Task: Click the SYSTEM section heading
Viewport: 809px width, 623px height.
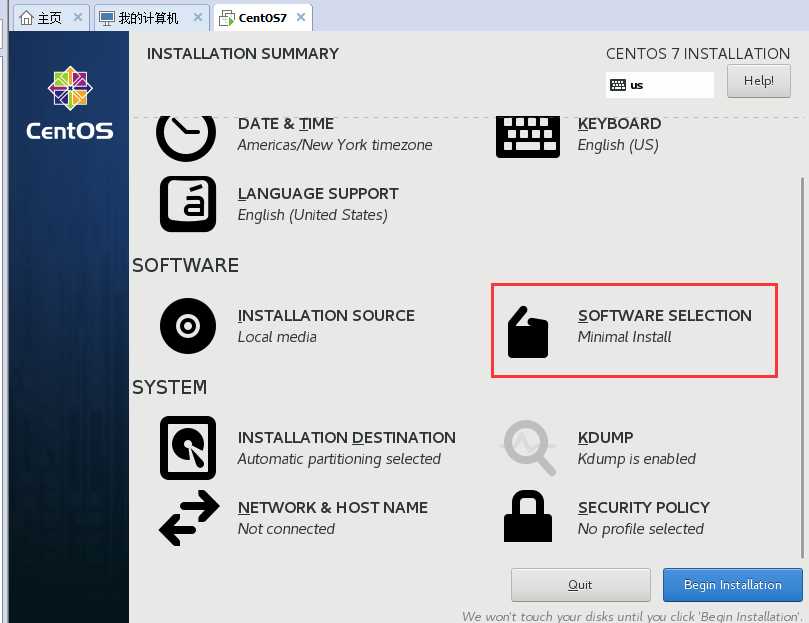Action: coord(169,387)
